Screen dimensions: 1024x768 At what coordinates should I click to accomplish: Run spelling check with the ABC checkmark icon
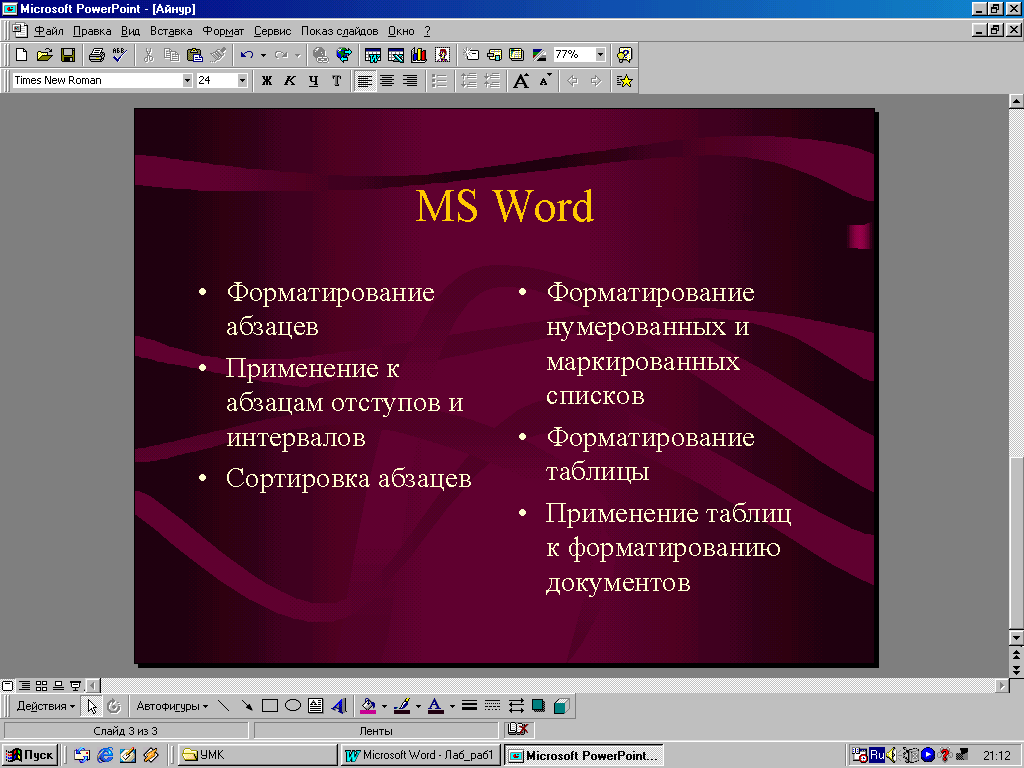tap(120, 55)
